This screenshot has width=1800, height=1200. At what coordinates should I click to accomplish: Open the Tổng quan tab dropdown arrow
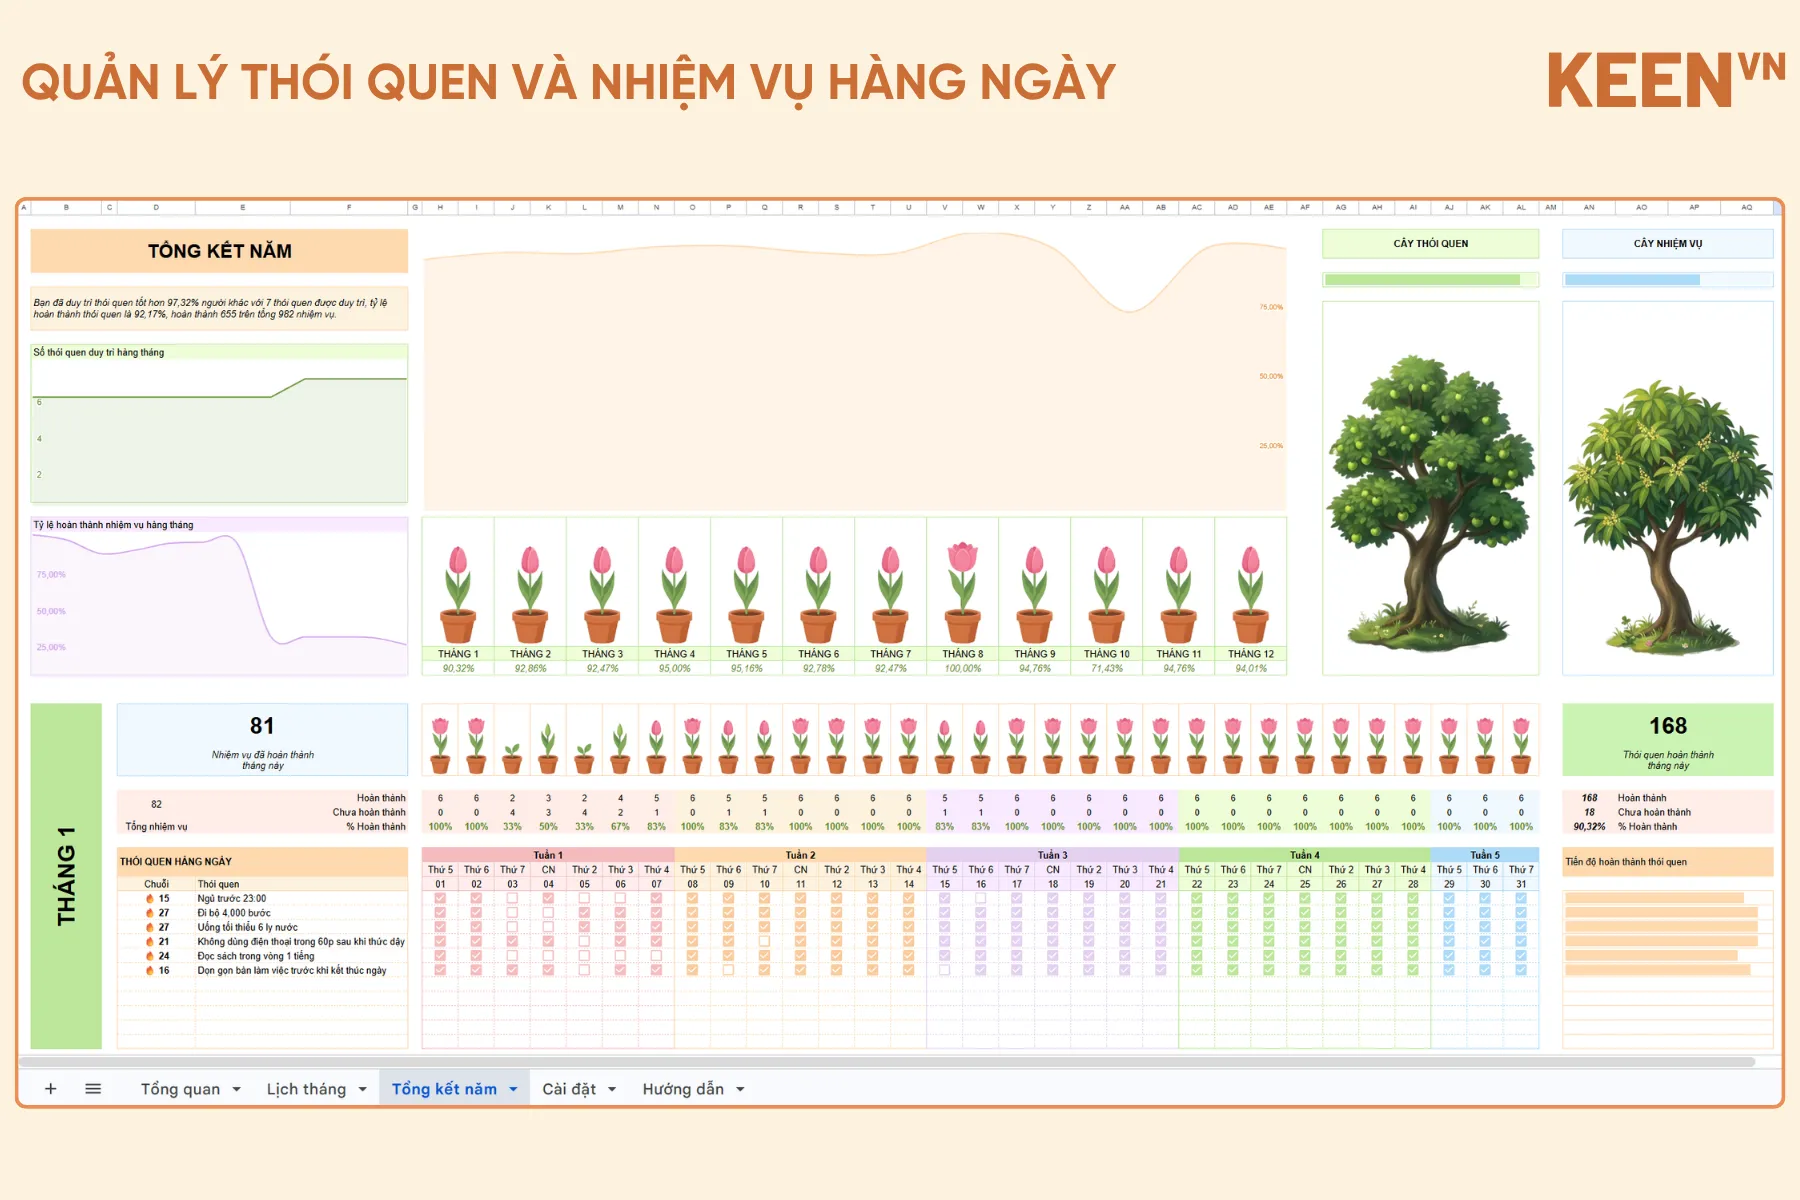pyautogui.click(x=237, y=1090)
